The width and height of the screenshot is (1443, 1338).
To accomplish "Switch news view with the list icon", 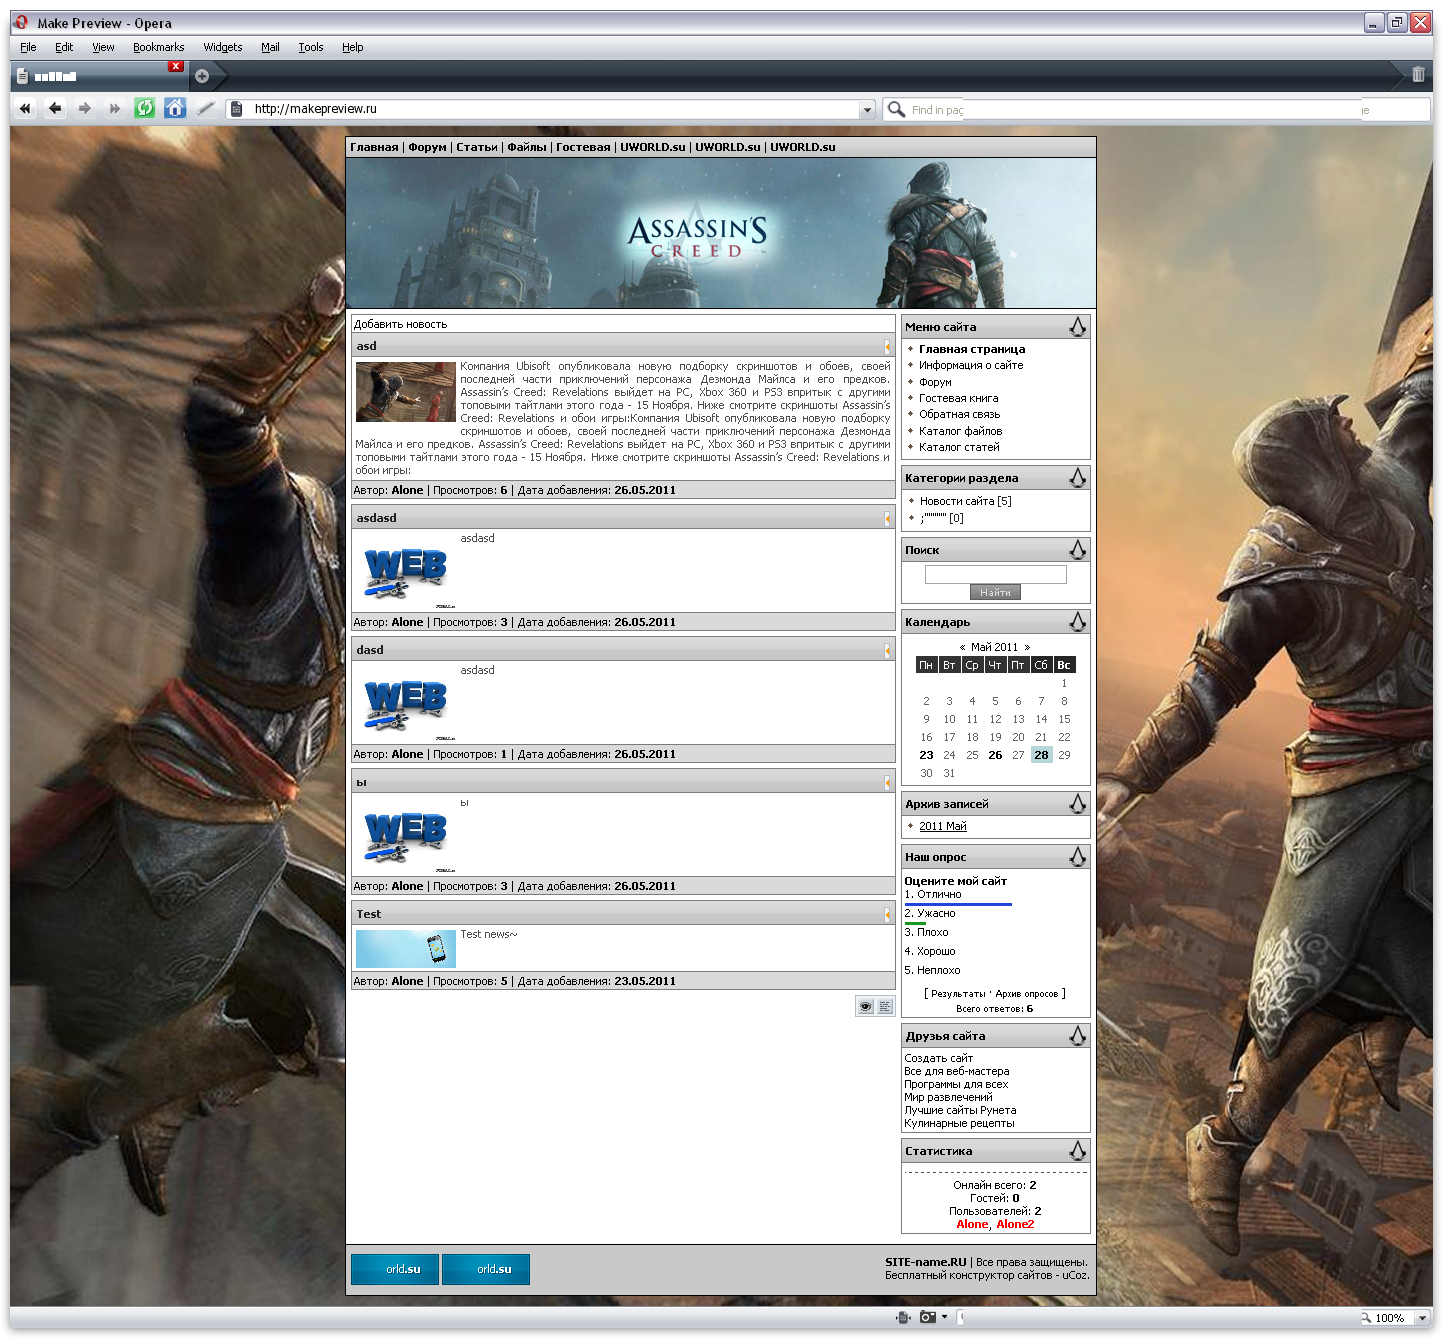I will click(x=885, y=1007).
